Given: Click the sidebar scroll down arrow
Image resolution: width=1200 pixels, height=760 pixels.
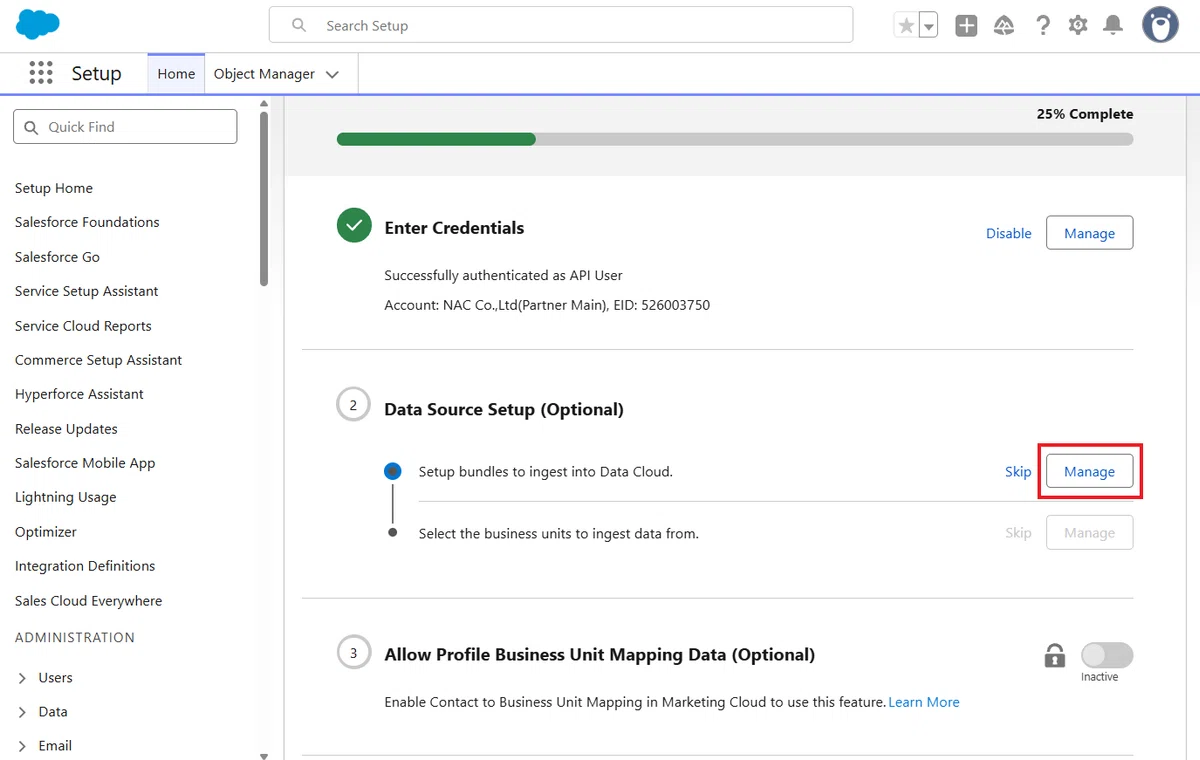Looking at the screenshot, I should click(264, 756).
